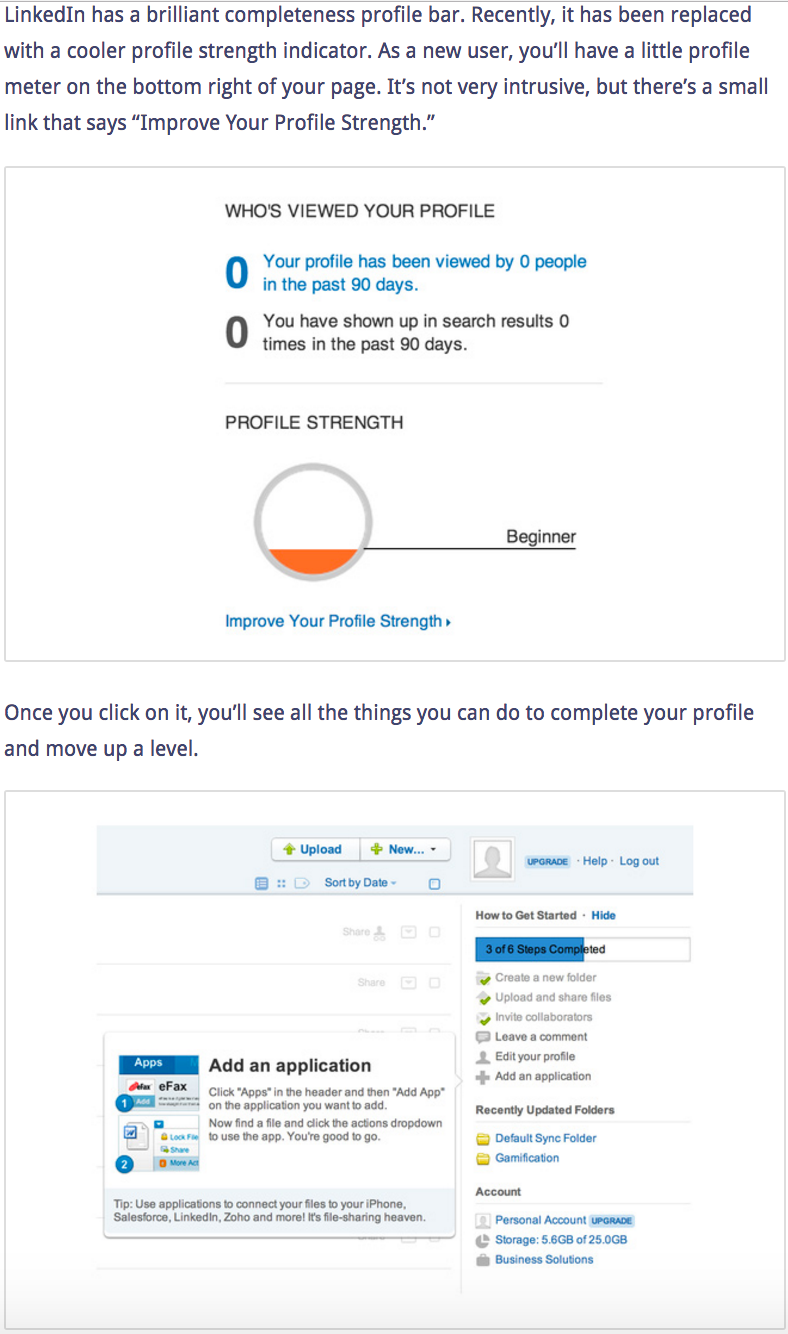Click the 3 of 6 Steps progress bar
The height and width of the screenshot is (1334, 788).
[583, 949]
